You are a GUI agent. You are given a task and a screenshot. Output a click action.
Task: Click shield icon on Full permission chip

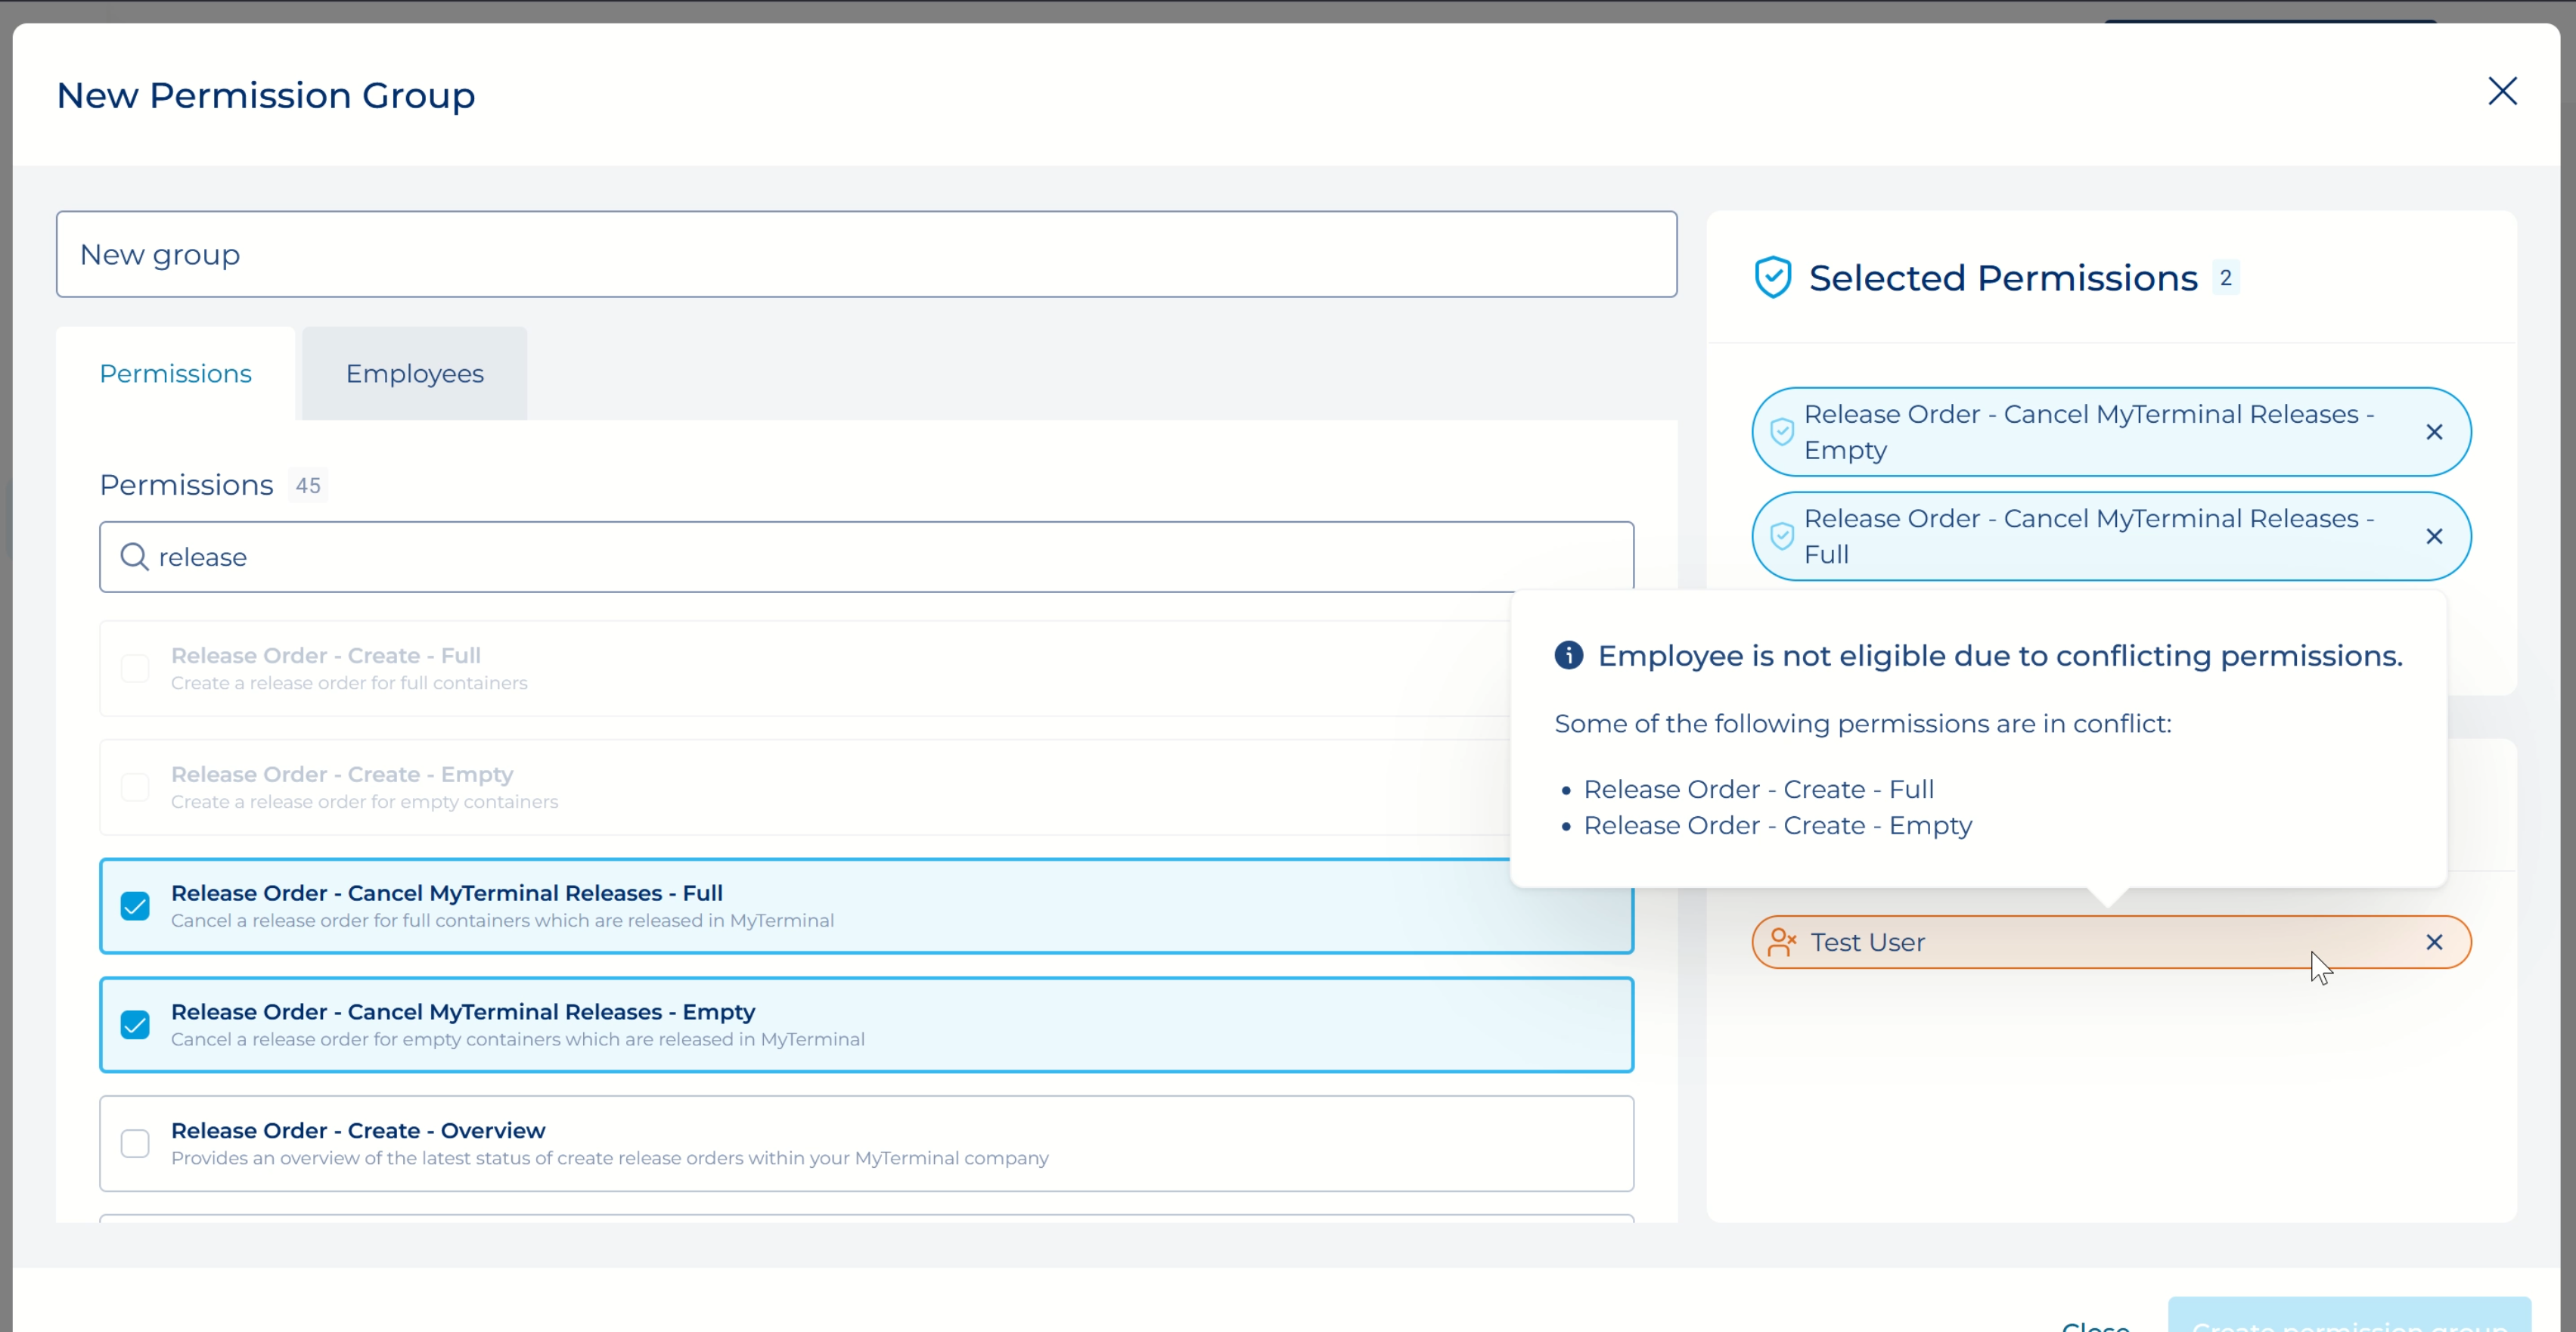(x=1781, y=537)
